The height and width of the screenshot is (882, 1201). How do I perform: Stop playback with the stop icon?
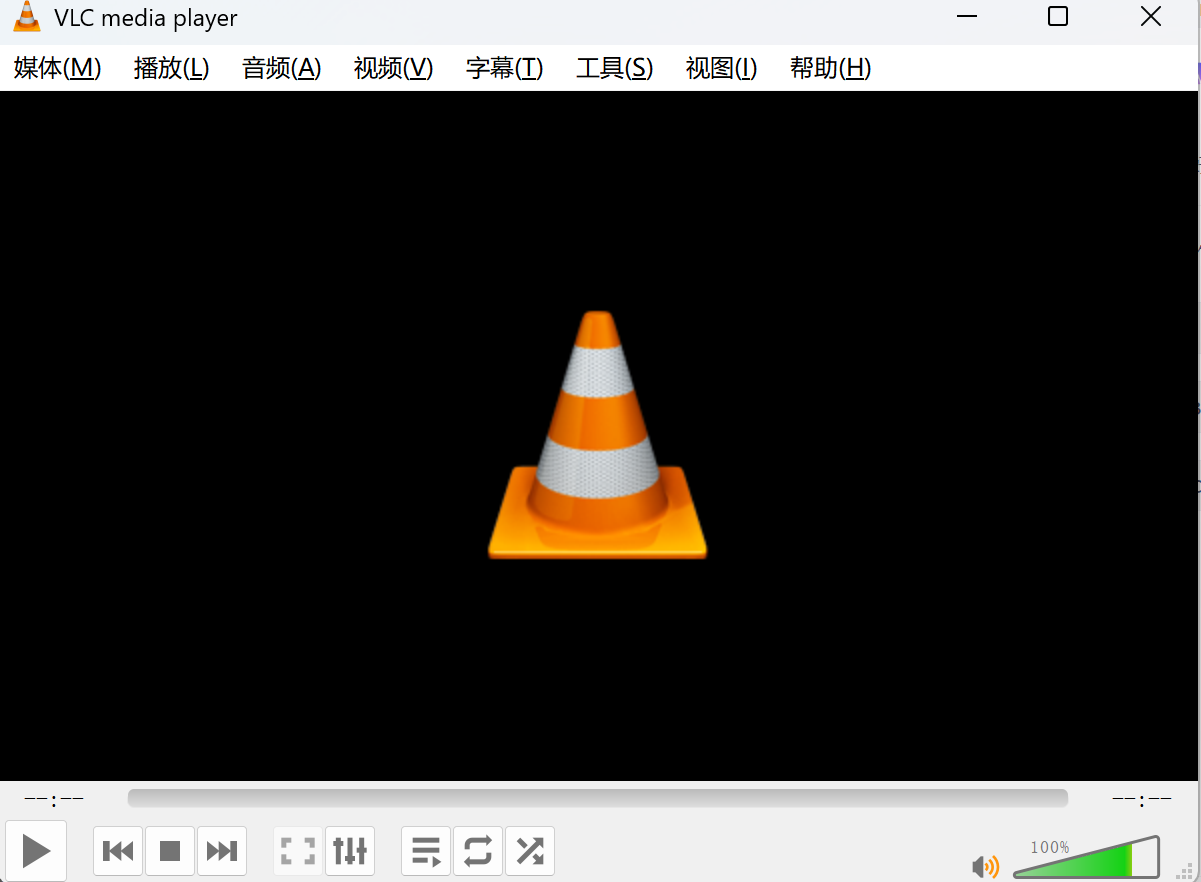coord(170,851)
